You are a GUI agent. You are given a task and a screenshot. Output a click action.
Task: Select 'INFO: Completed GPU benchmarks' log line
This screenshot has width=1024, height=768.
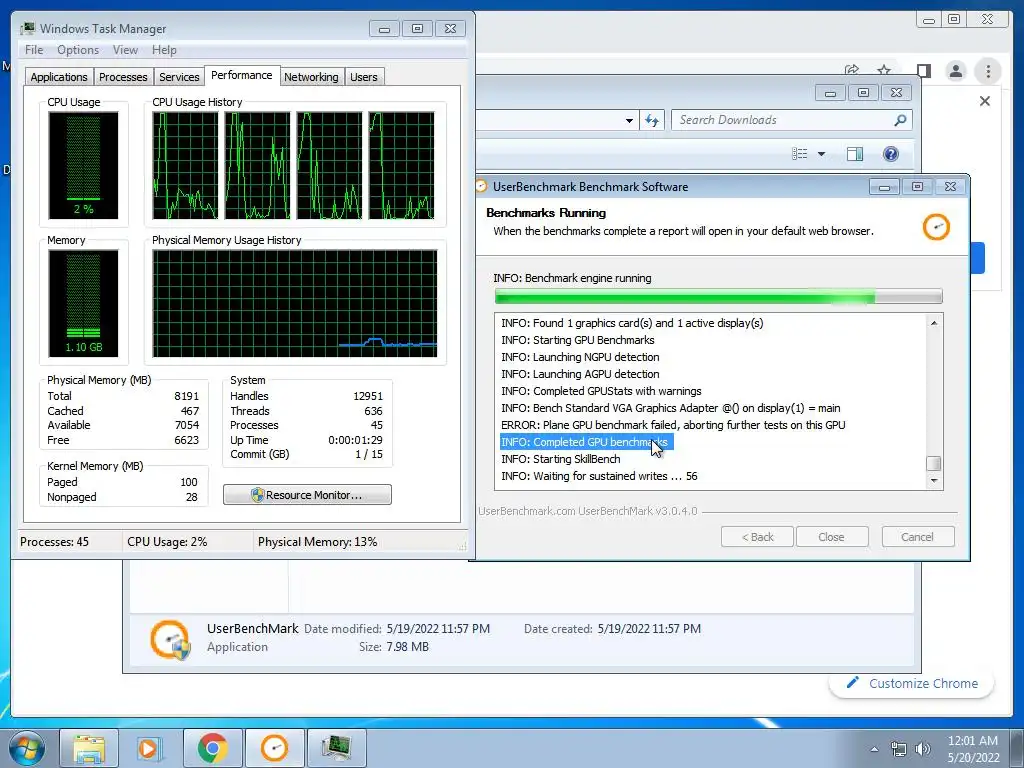pyautogui.click(x=586, y=442)
